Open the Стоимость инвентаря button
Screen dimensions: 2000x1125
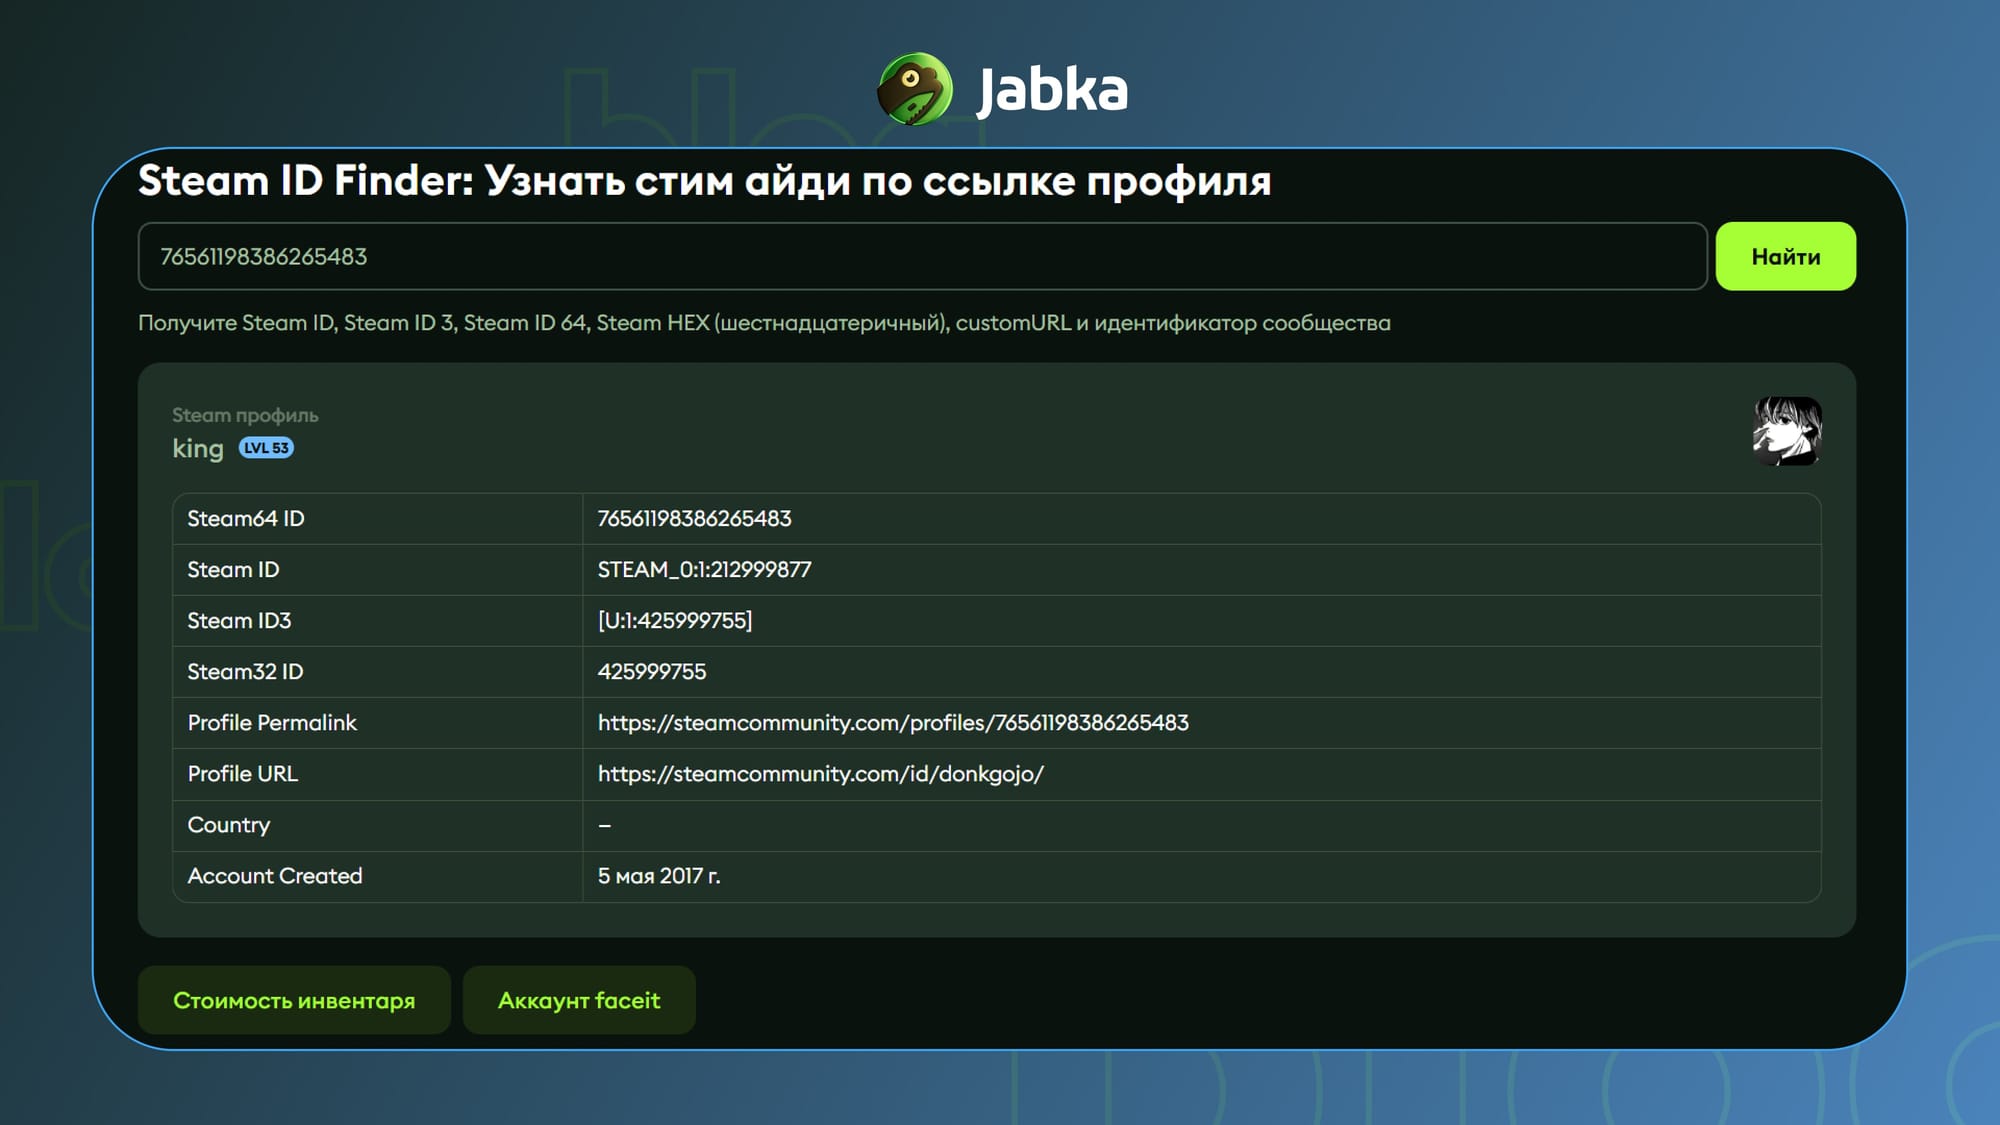point(295,999)
